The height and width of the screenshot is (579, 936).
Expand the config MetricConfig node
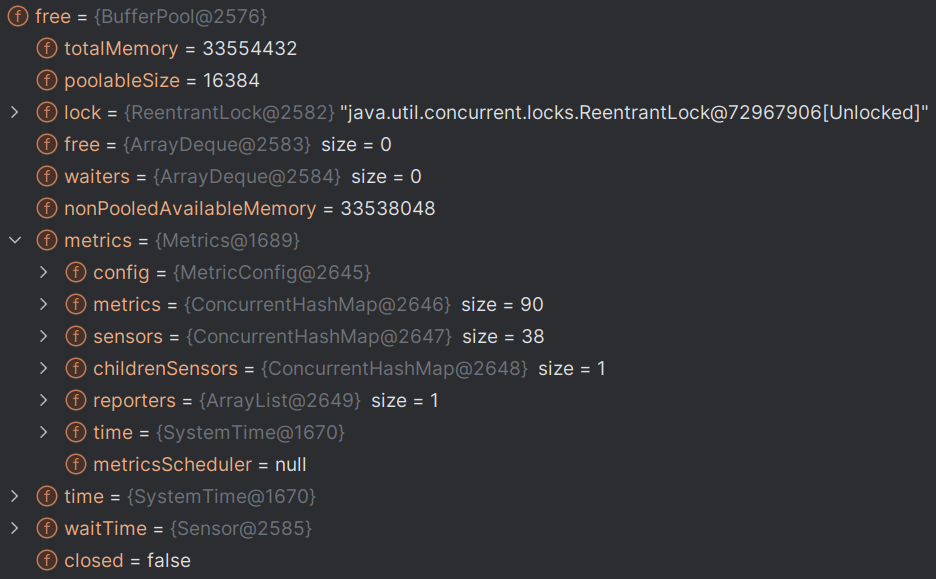(44, 272)
